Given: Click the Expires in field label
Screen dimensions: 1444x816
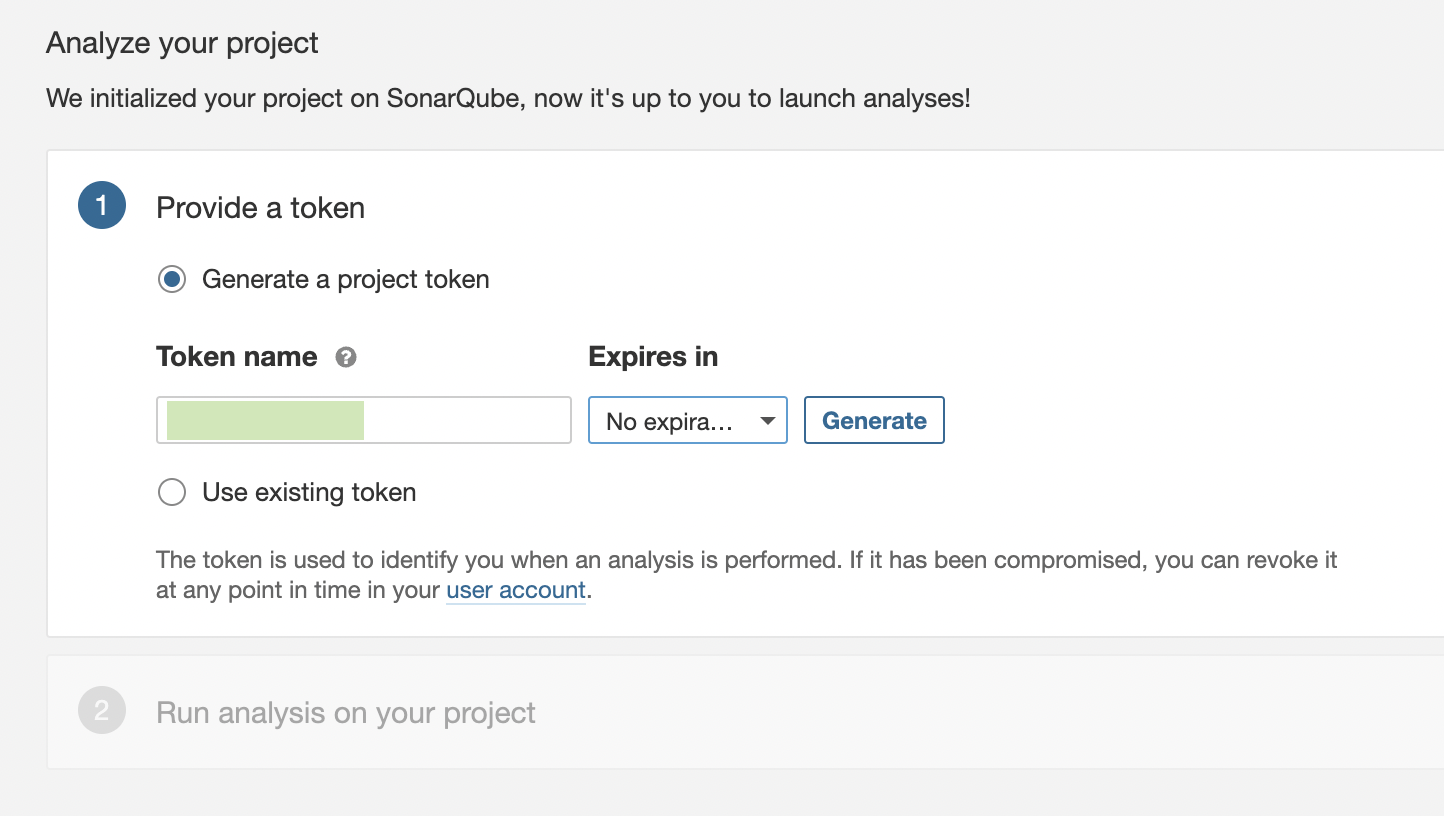Looking at the screenshot, I should 653,357.
